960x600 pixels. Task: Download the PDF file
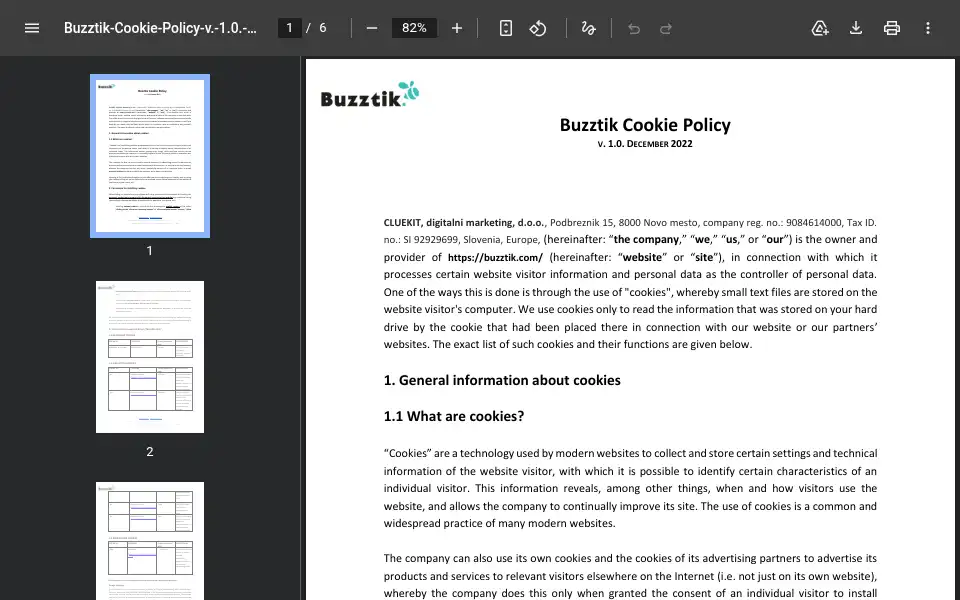click(856, 28)
